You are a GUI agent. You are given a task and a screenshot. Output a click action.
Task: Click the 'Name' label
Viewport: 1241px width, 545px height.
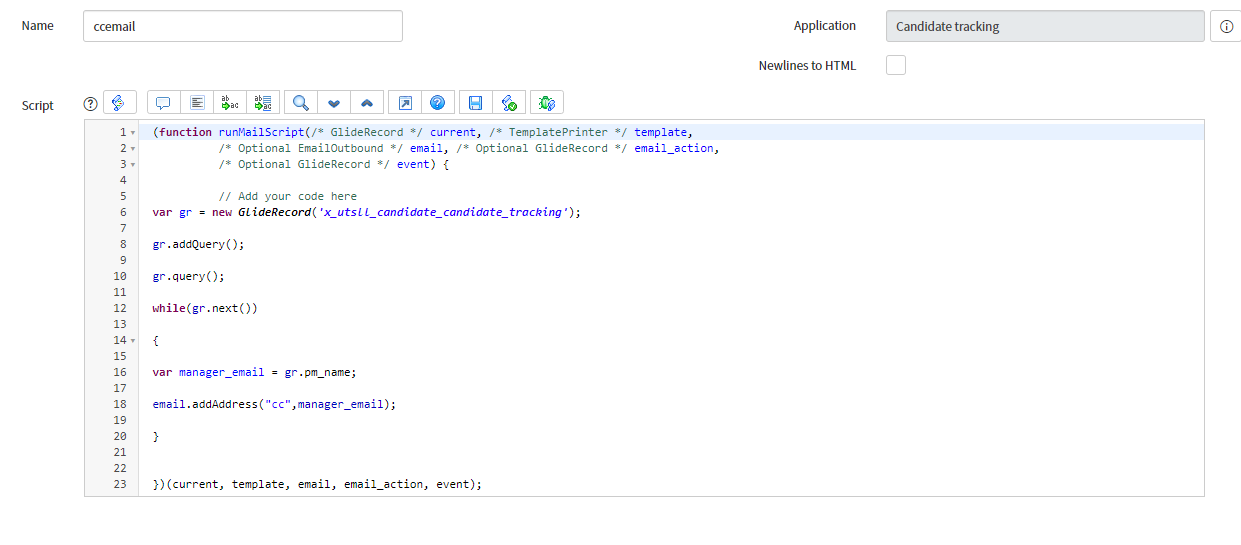point(38,25)
